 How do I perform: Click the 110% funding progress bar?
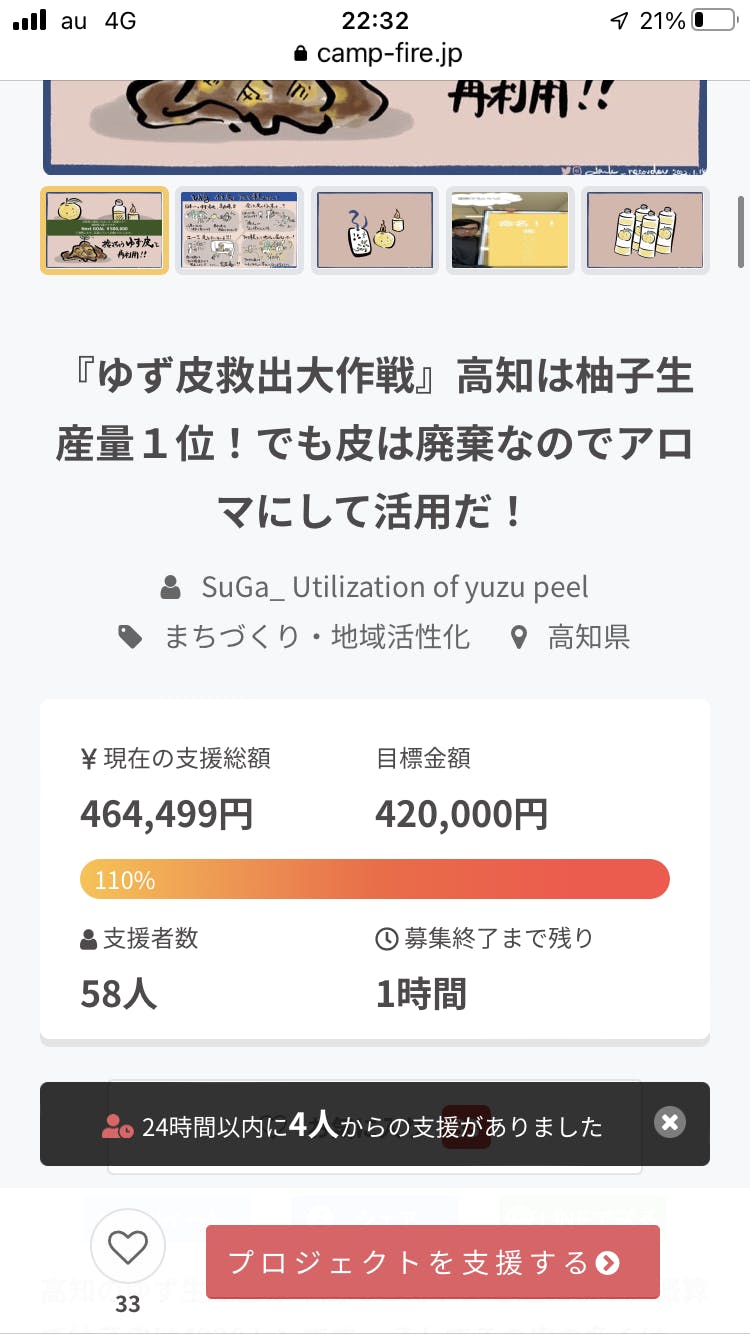[375, 880]
